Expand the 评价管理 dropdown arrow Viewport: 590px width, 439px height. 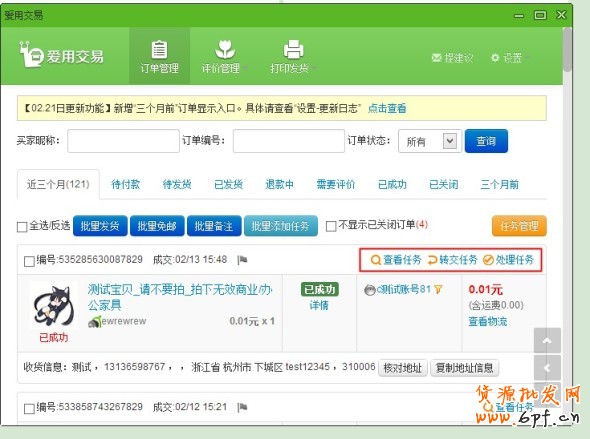click(246, 68)
